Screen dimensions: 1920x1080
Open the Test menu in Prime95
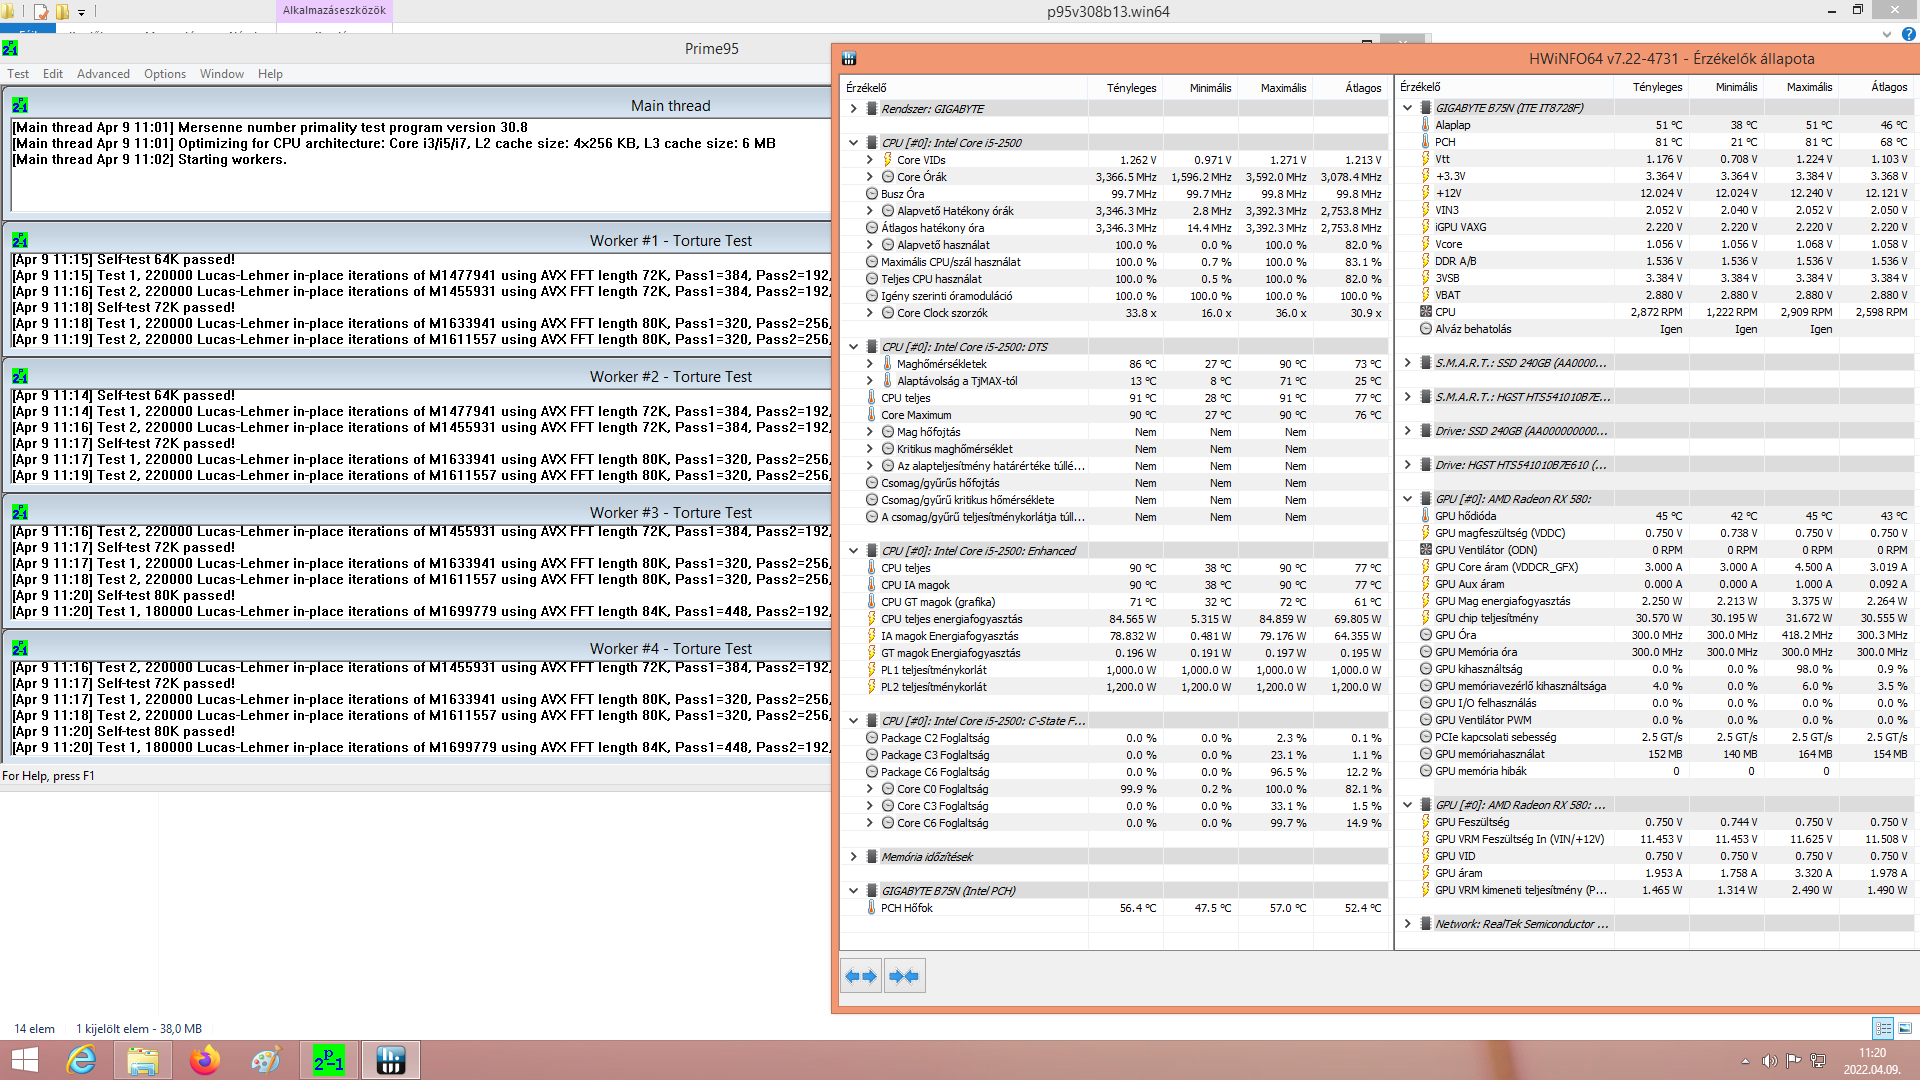[18, 74]
